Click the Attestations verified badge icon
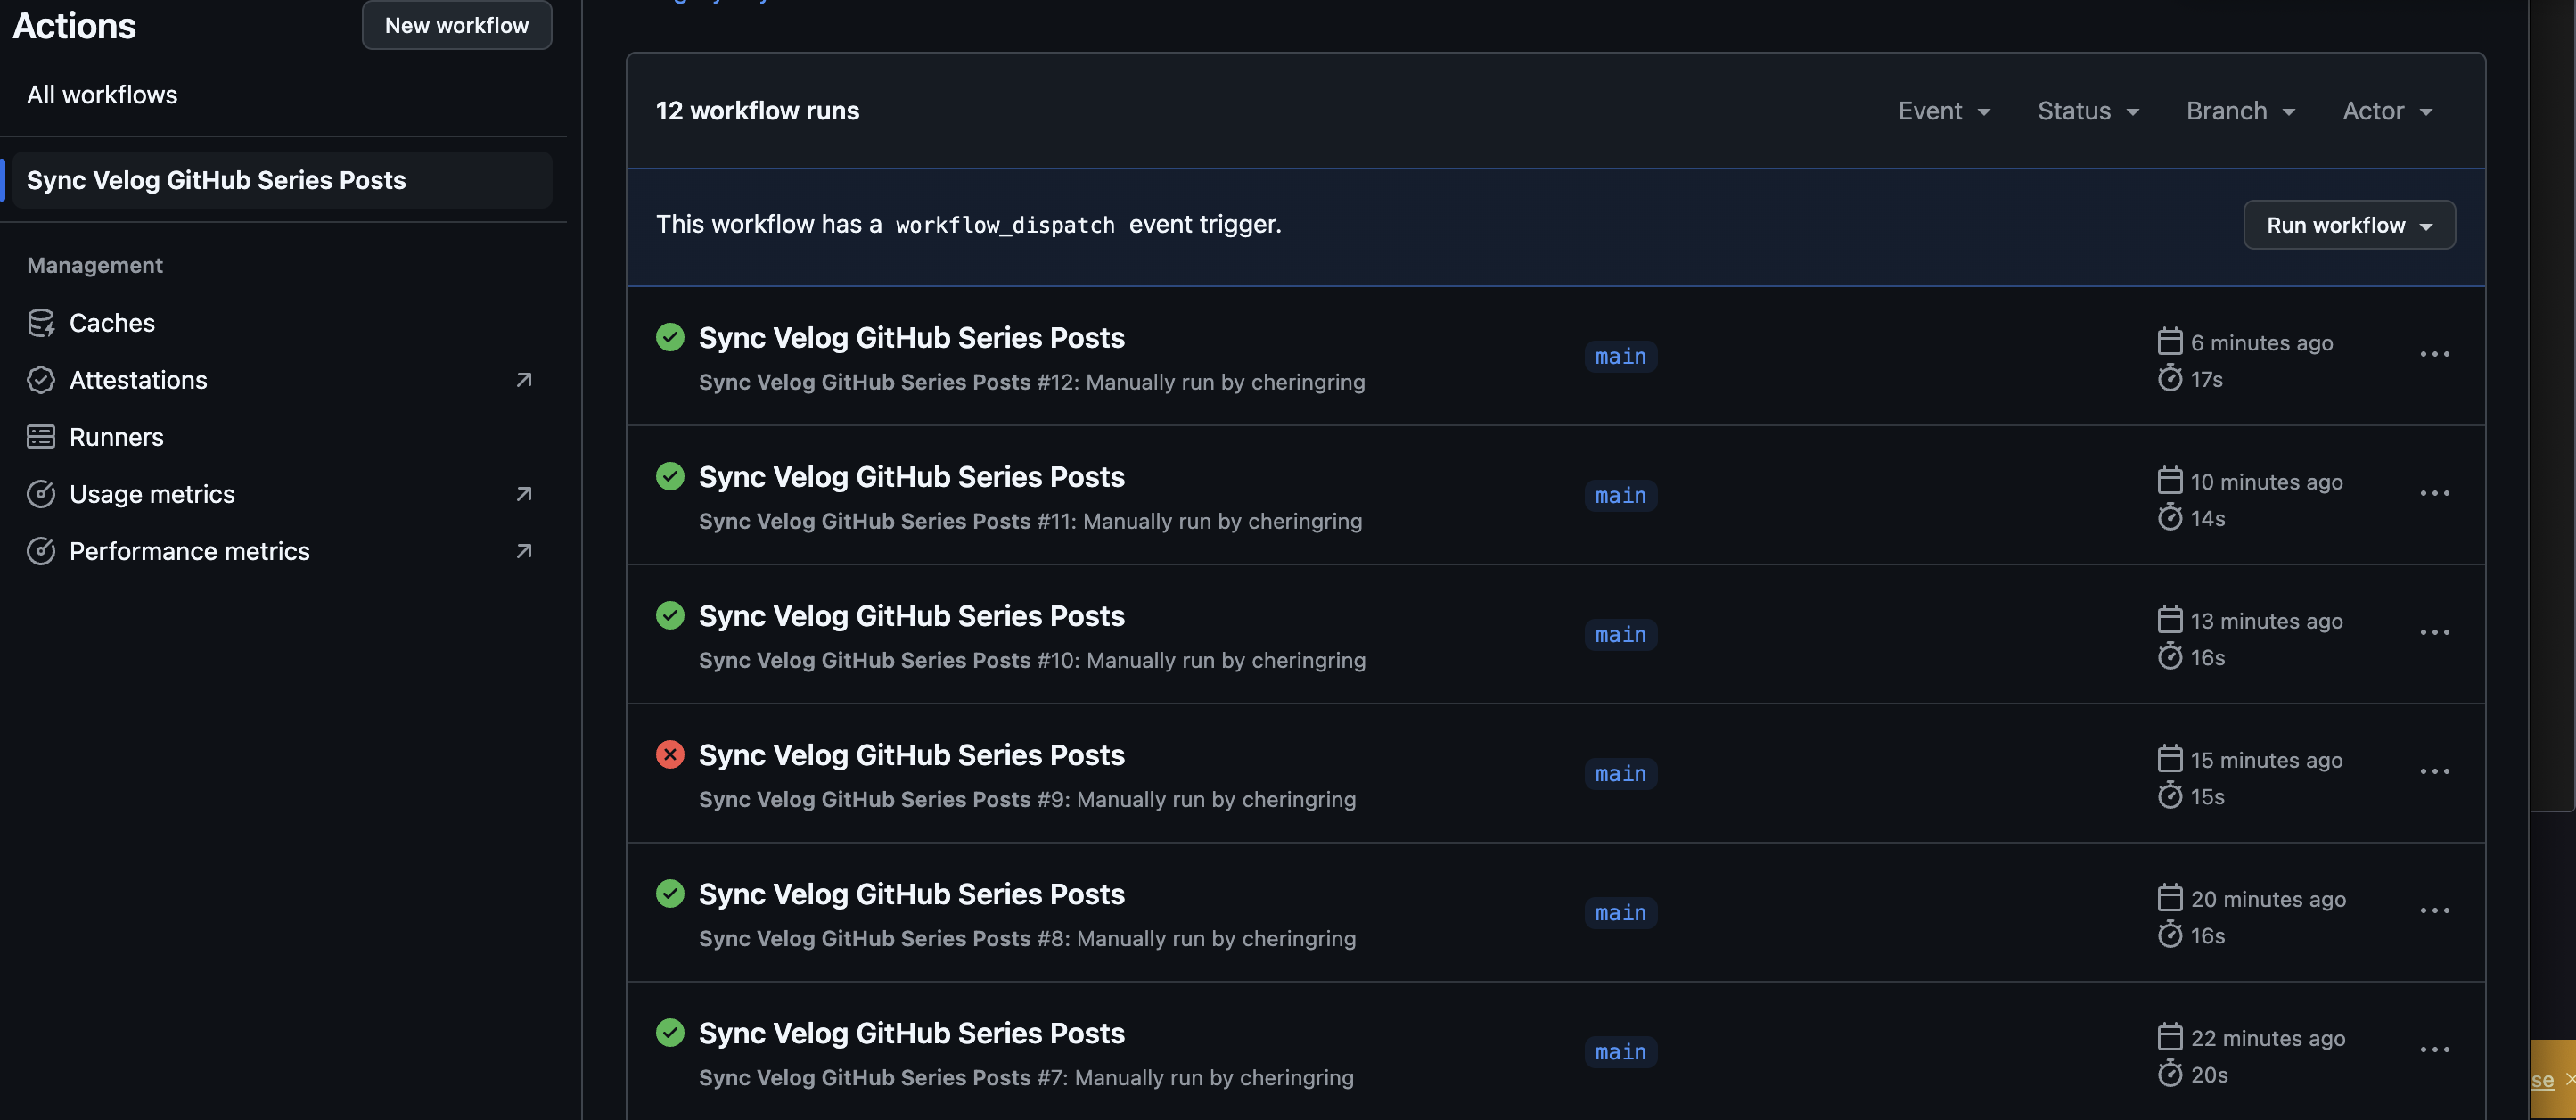 41,380
